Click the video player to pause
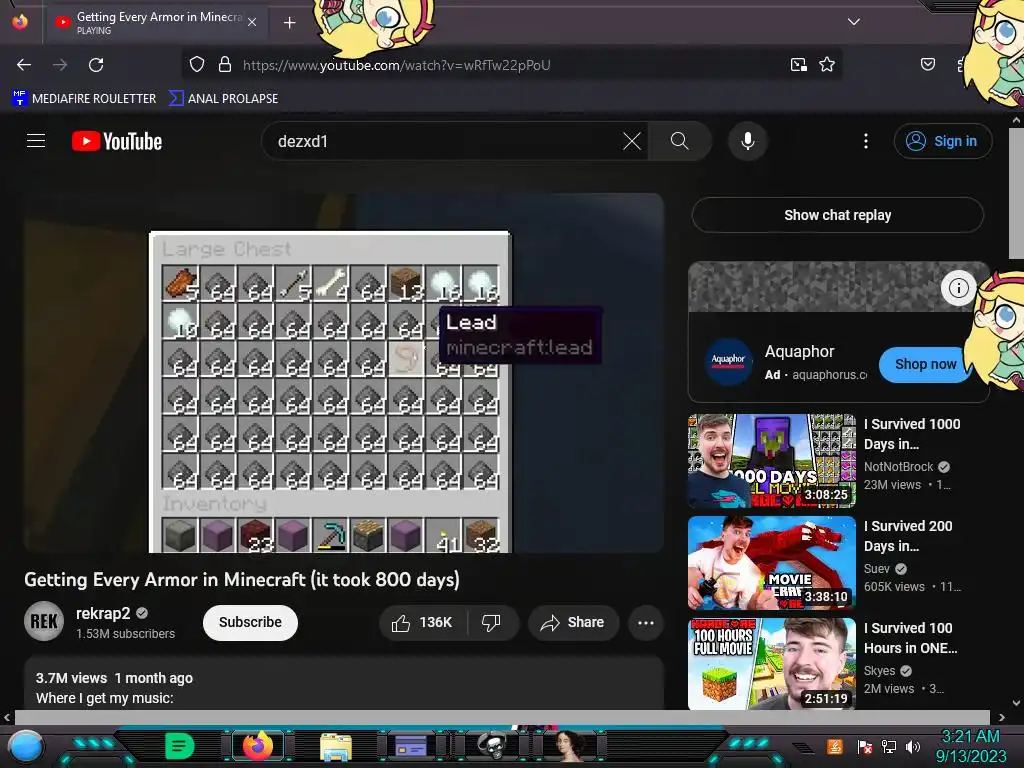Image resolution: width=1024 pixels, height=768 pixels. pyautogui.click(x=344, y=373)
